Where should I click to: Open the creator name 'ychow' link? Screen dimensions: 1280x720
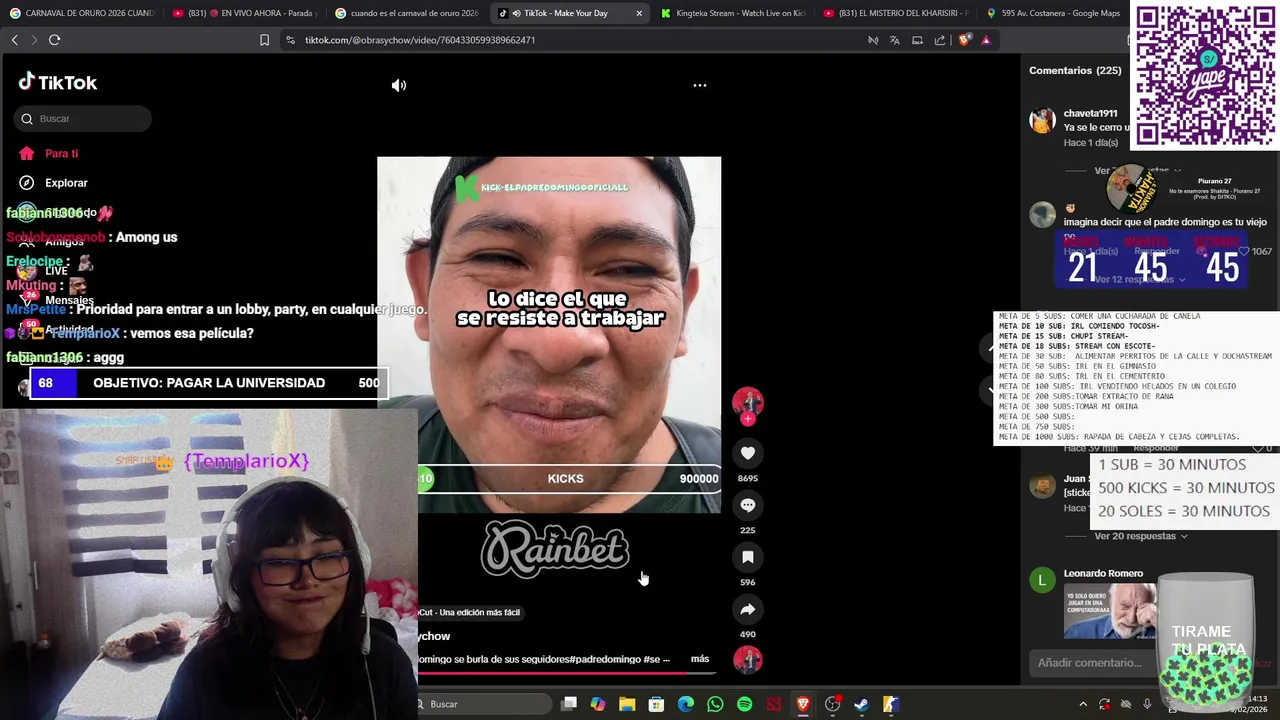(x=434, y=636)
